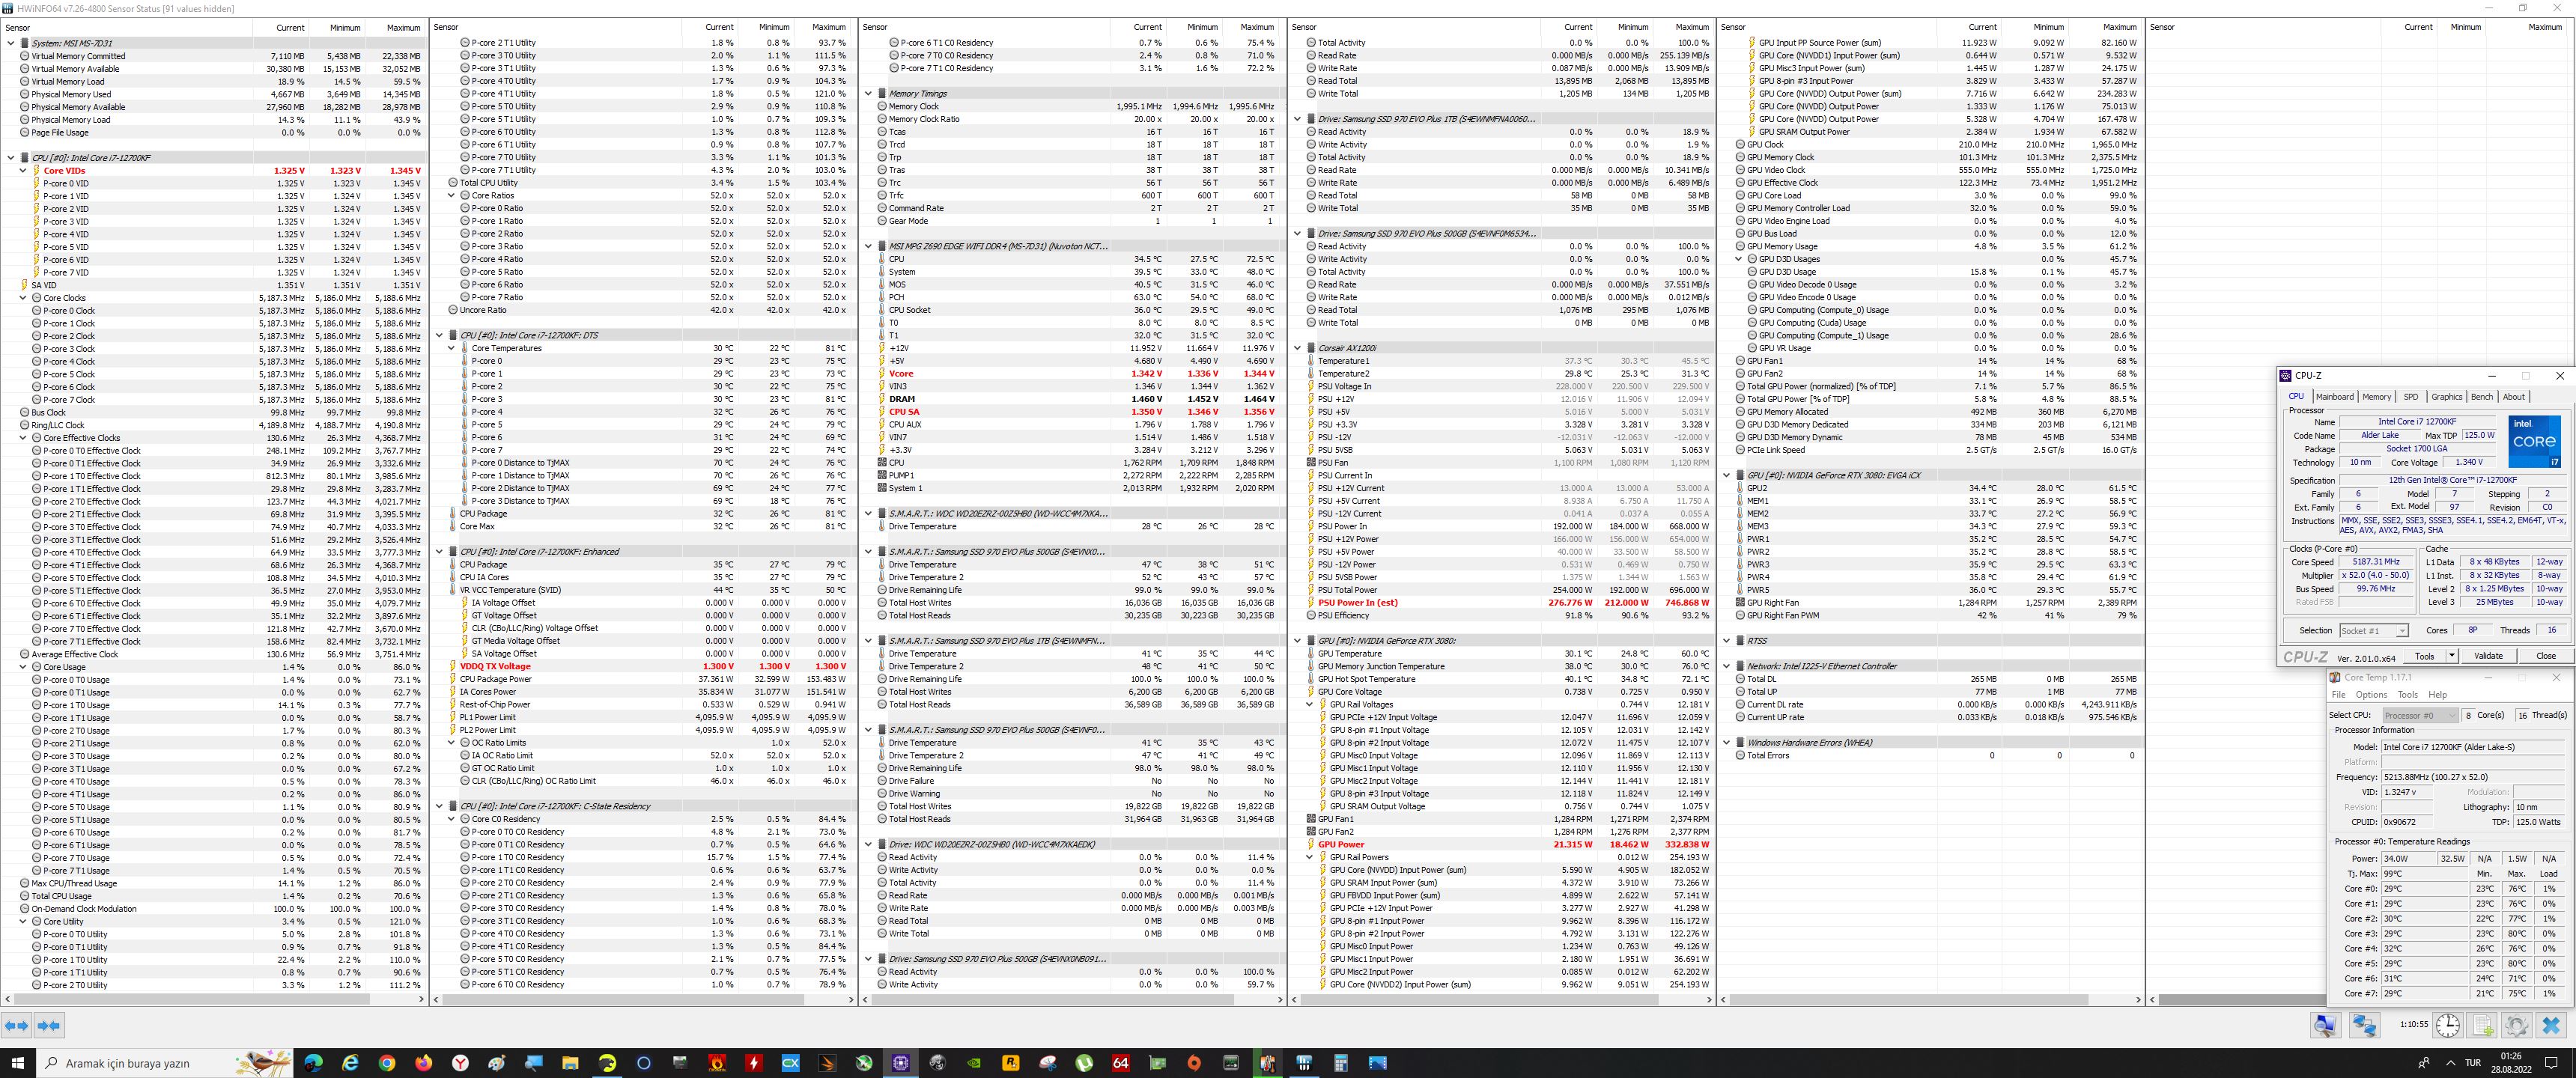
Task: Open Windows Start menu
Action: (17, 1063)
